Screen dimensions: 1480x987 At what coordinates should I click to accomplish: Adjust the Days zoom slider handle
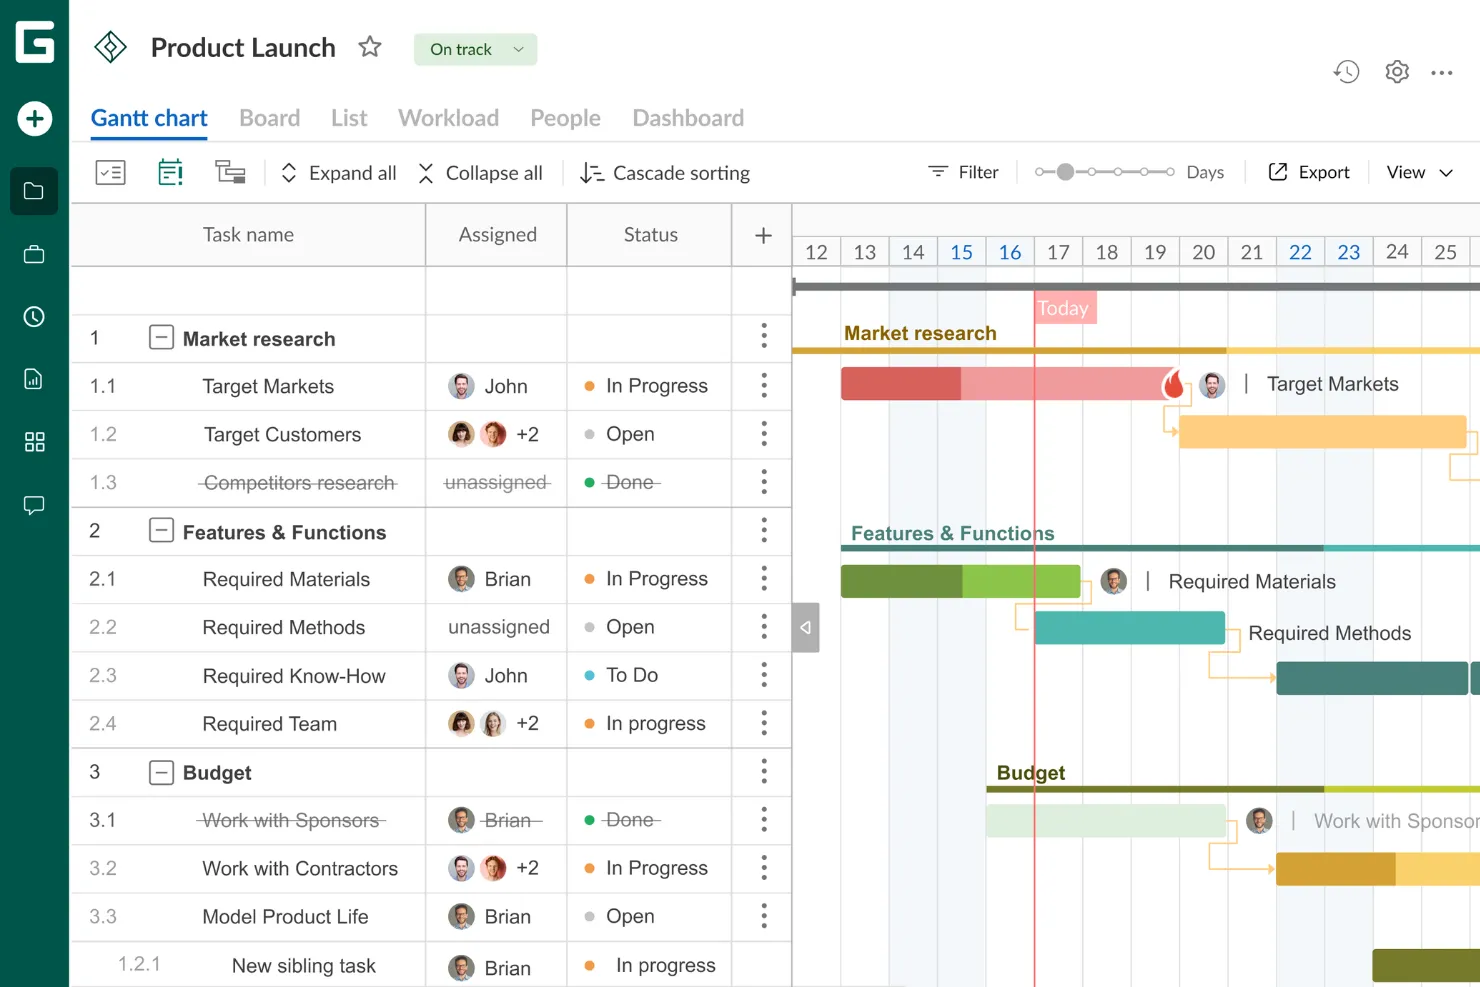coord(1065,172)
